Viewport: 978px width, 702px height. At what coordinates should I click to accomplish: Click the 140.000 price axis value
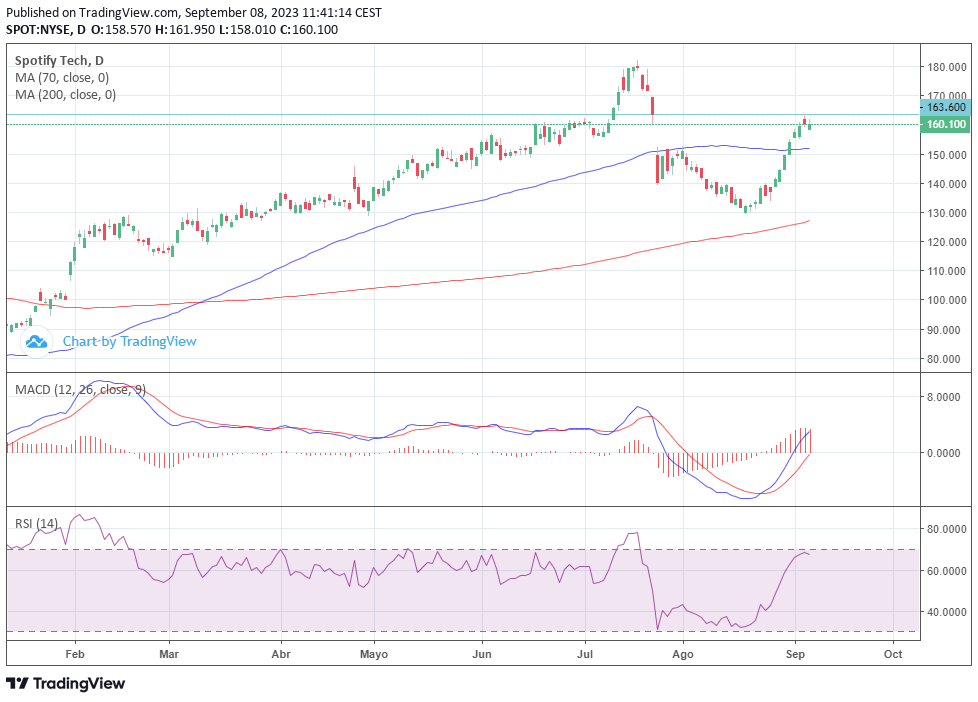[947, 184]
